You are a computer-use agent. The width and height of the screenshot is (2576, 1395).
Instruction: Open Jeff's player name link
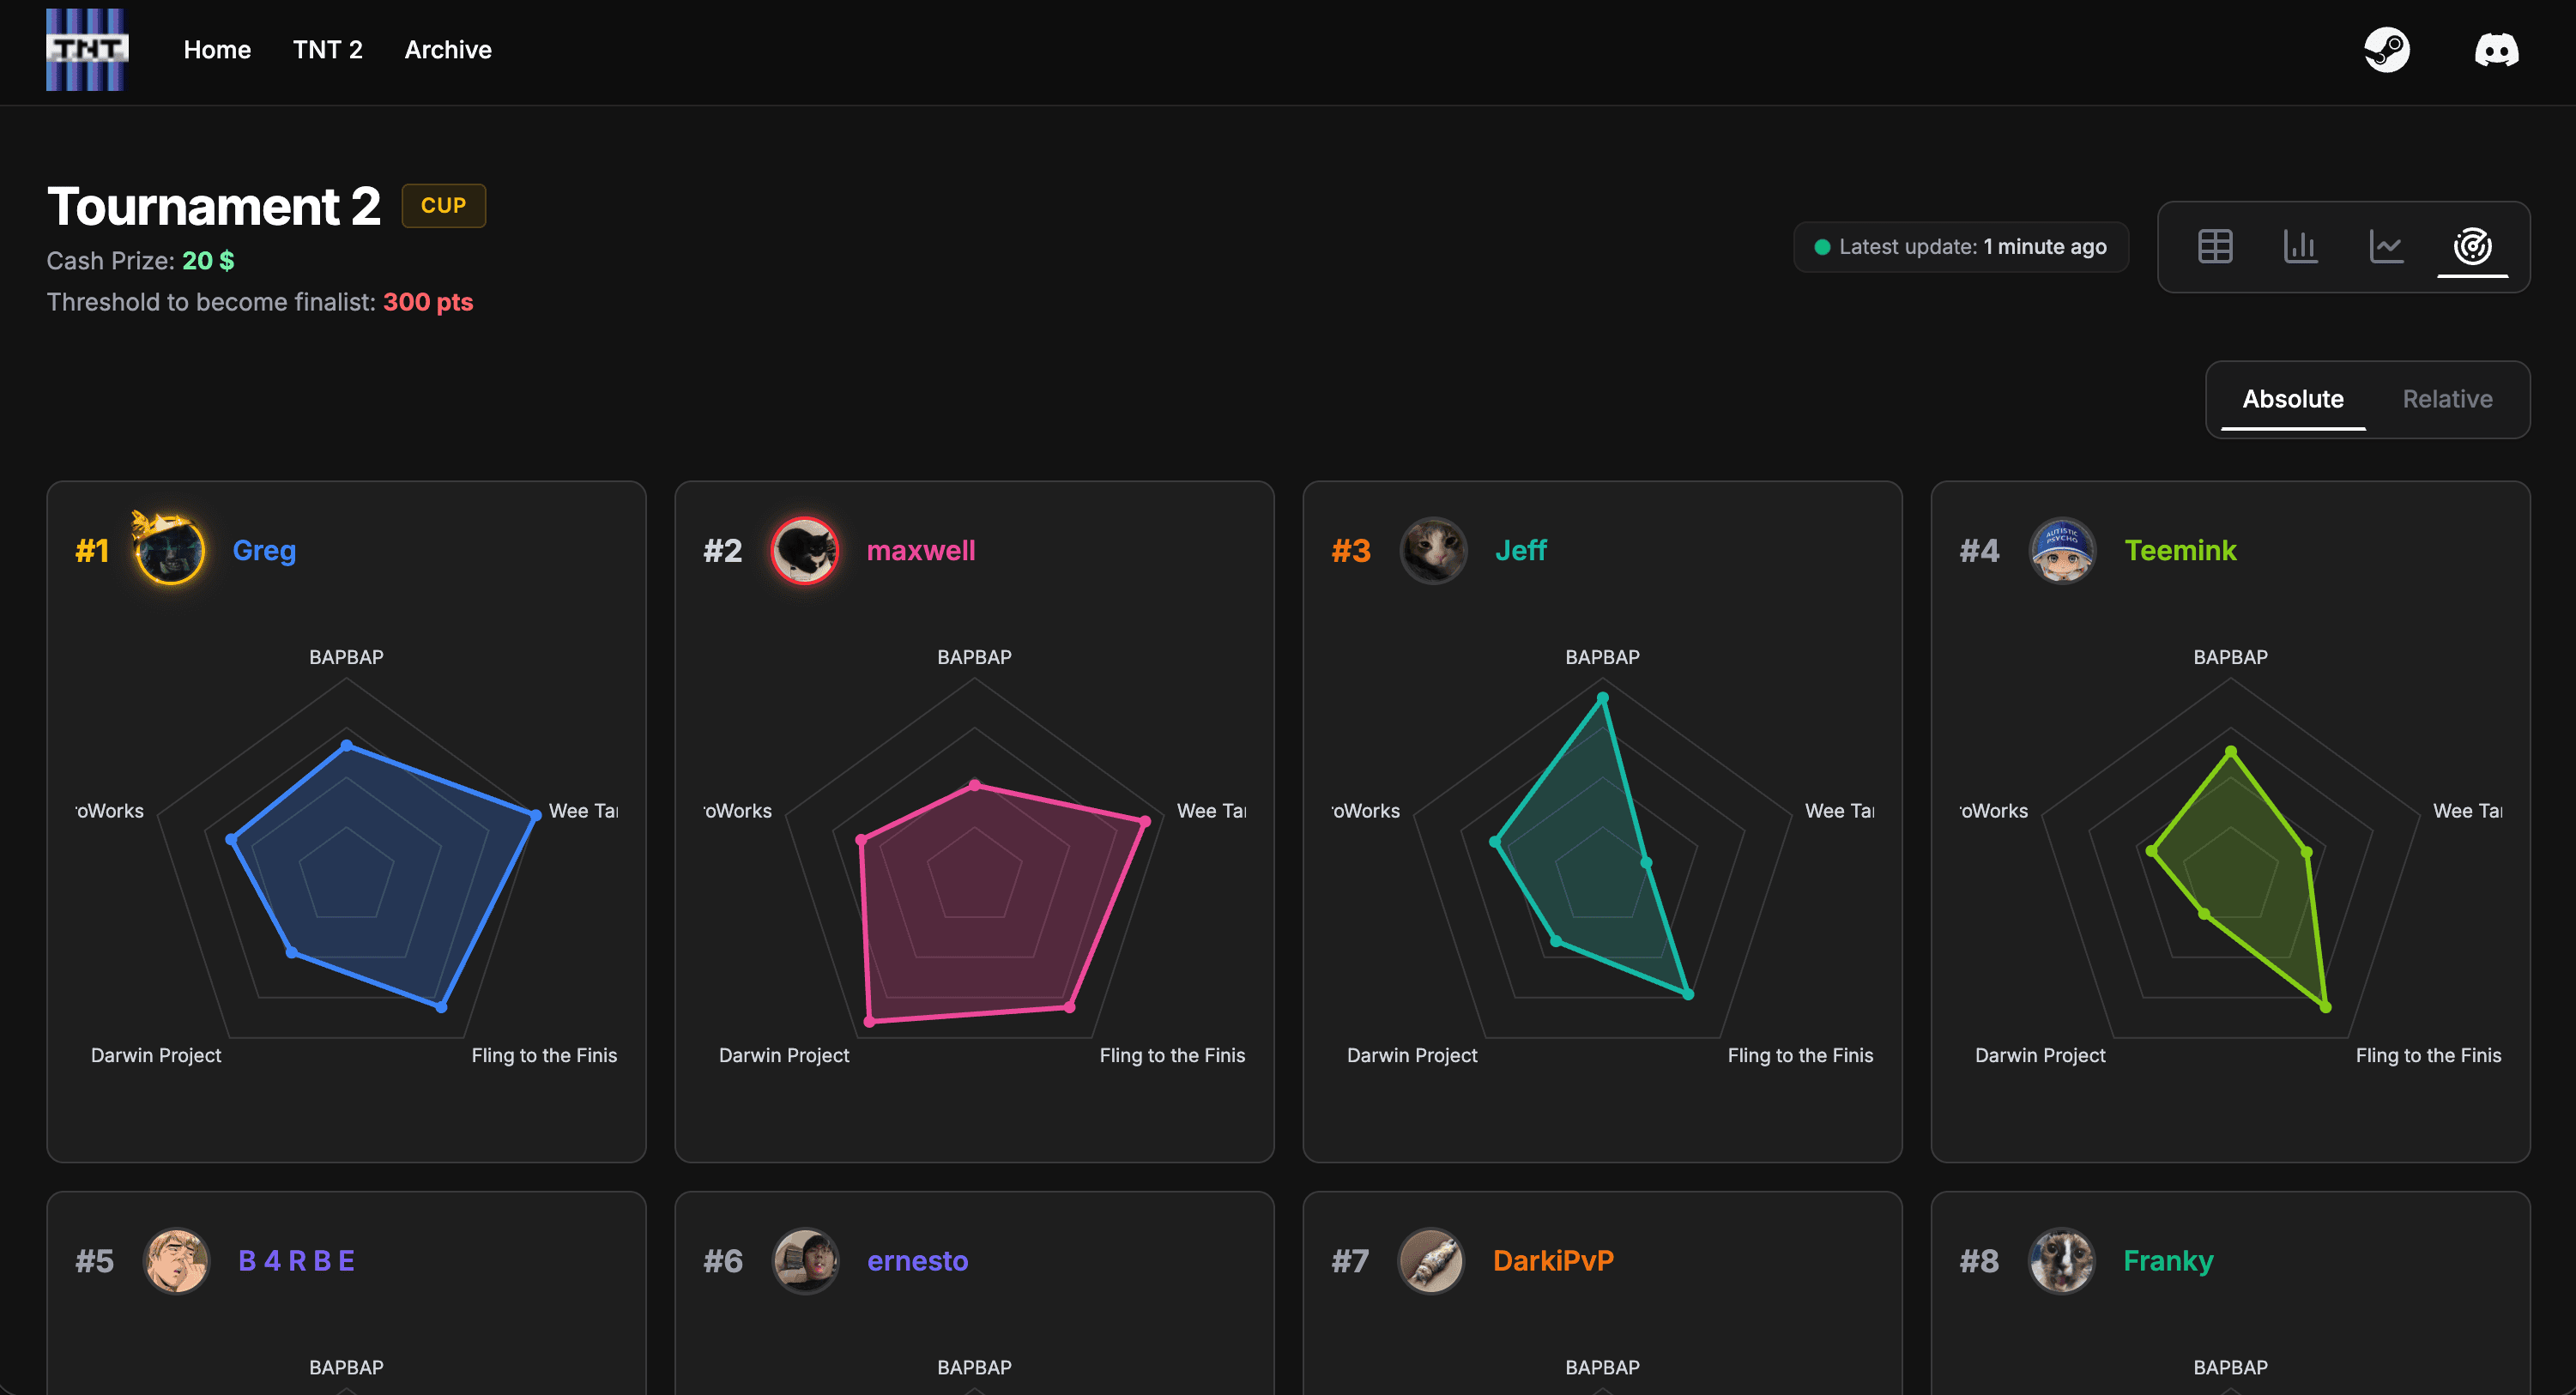click(x=1520, y=550)
